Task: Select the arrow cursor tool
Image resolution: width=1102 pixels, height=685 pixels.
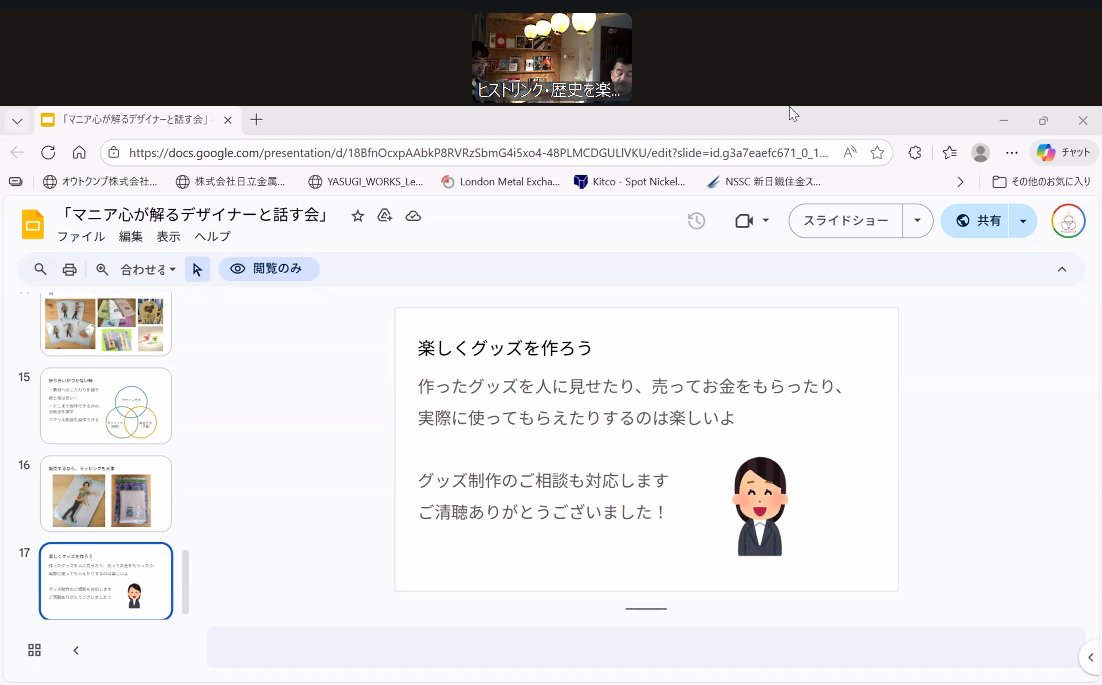Action: 197,269
